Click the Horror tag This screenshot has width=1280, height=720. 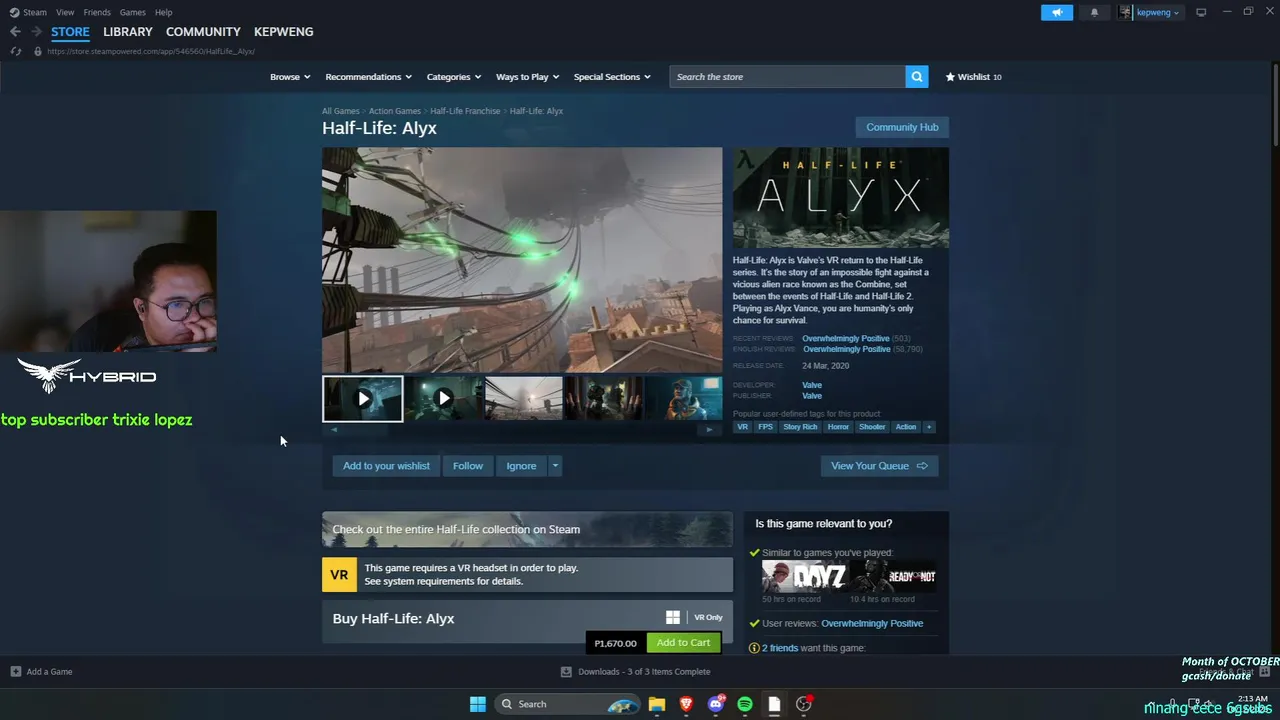pos(838,427)
